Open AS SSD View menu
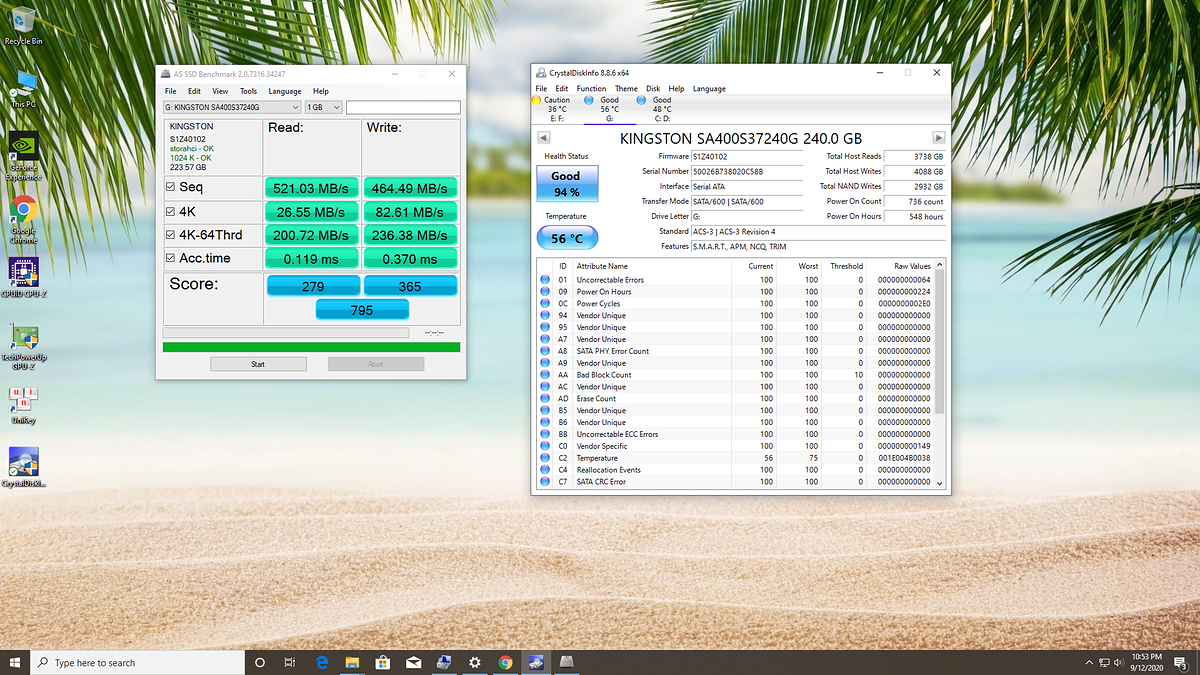This screenshot has width=1200, height=675. 220,91
